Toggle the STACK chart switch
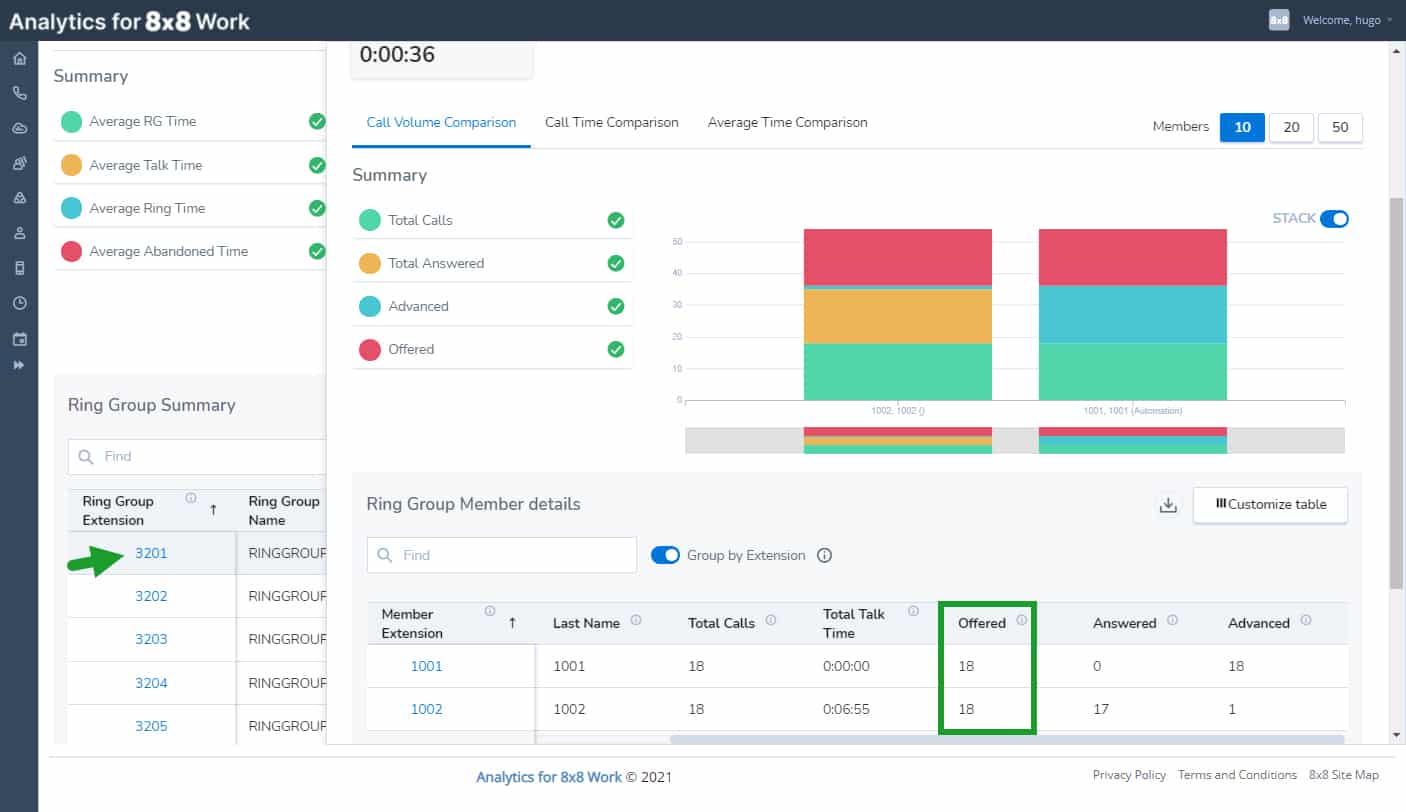Image resolution: width=1406 pixels, height=812 pixels. coord(1334,219)
